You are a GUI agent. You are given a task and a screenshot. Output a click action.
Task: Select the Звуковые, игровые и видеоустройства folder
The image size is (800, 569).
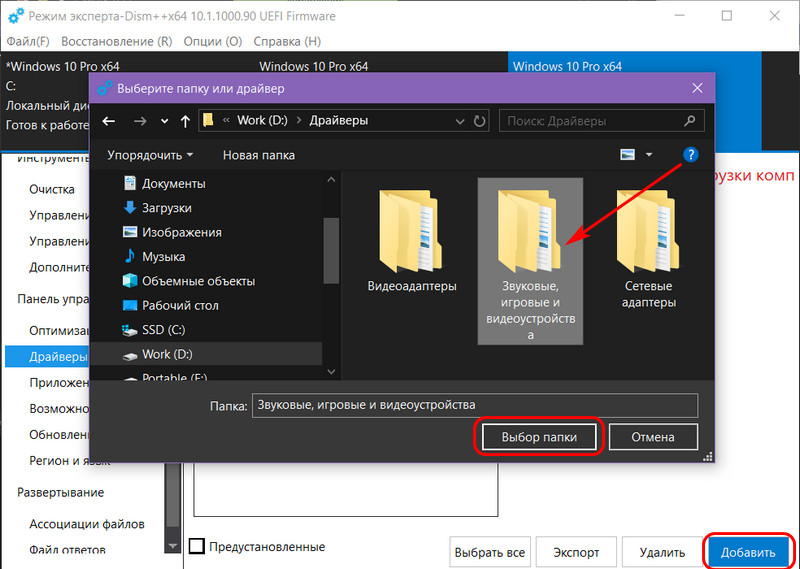(530, 261)
